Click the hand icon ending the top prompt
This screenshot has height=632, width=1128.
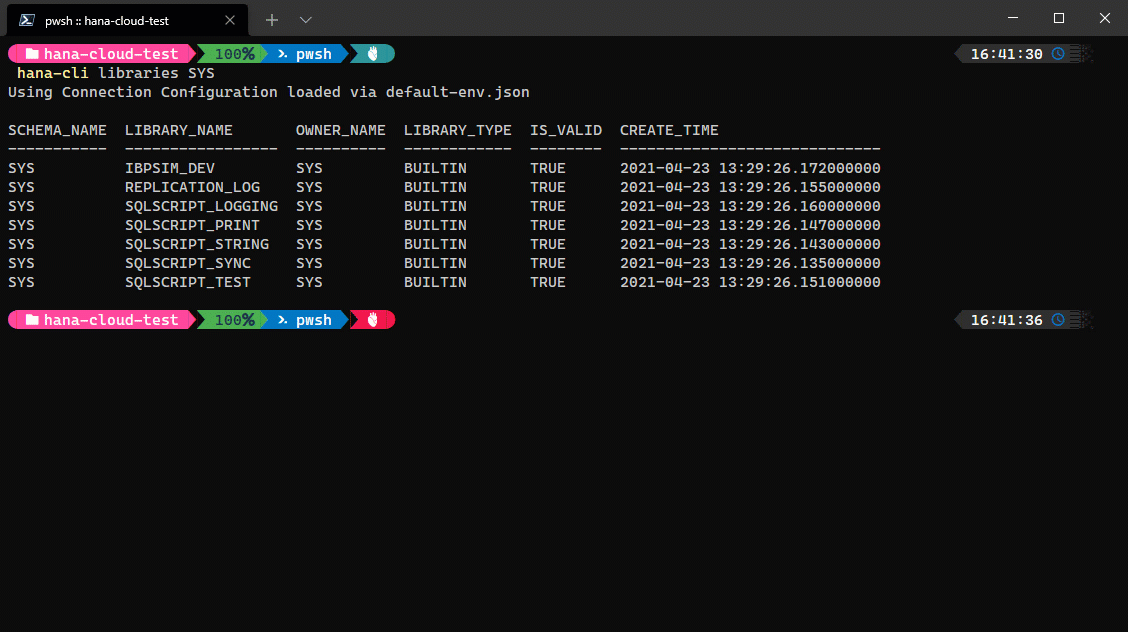tap(371, 53)
